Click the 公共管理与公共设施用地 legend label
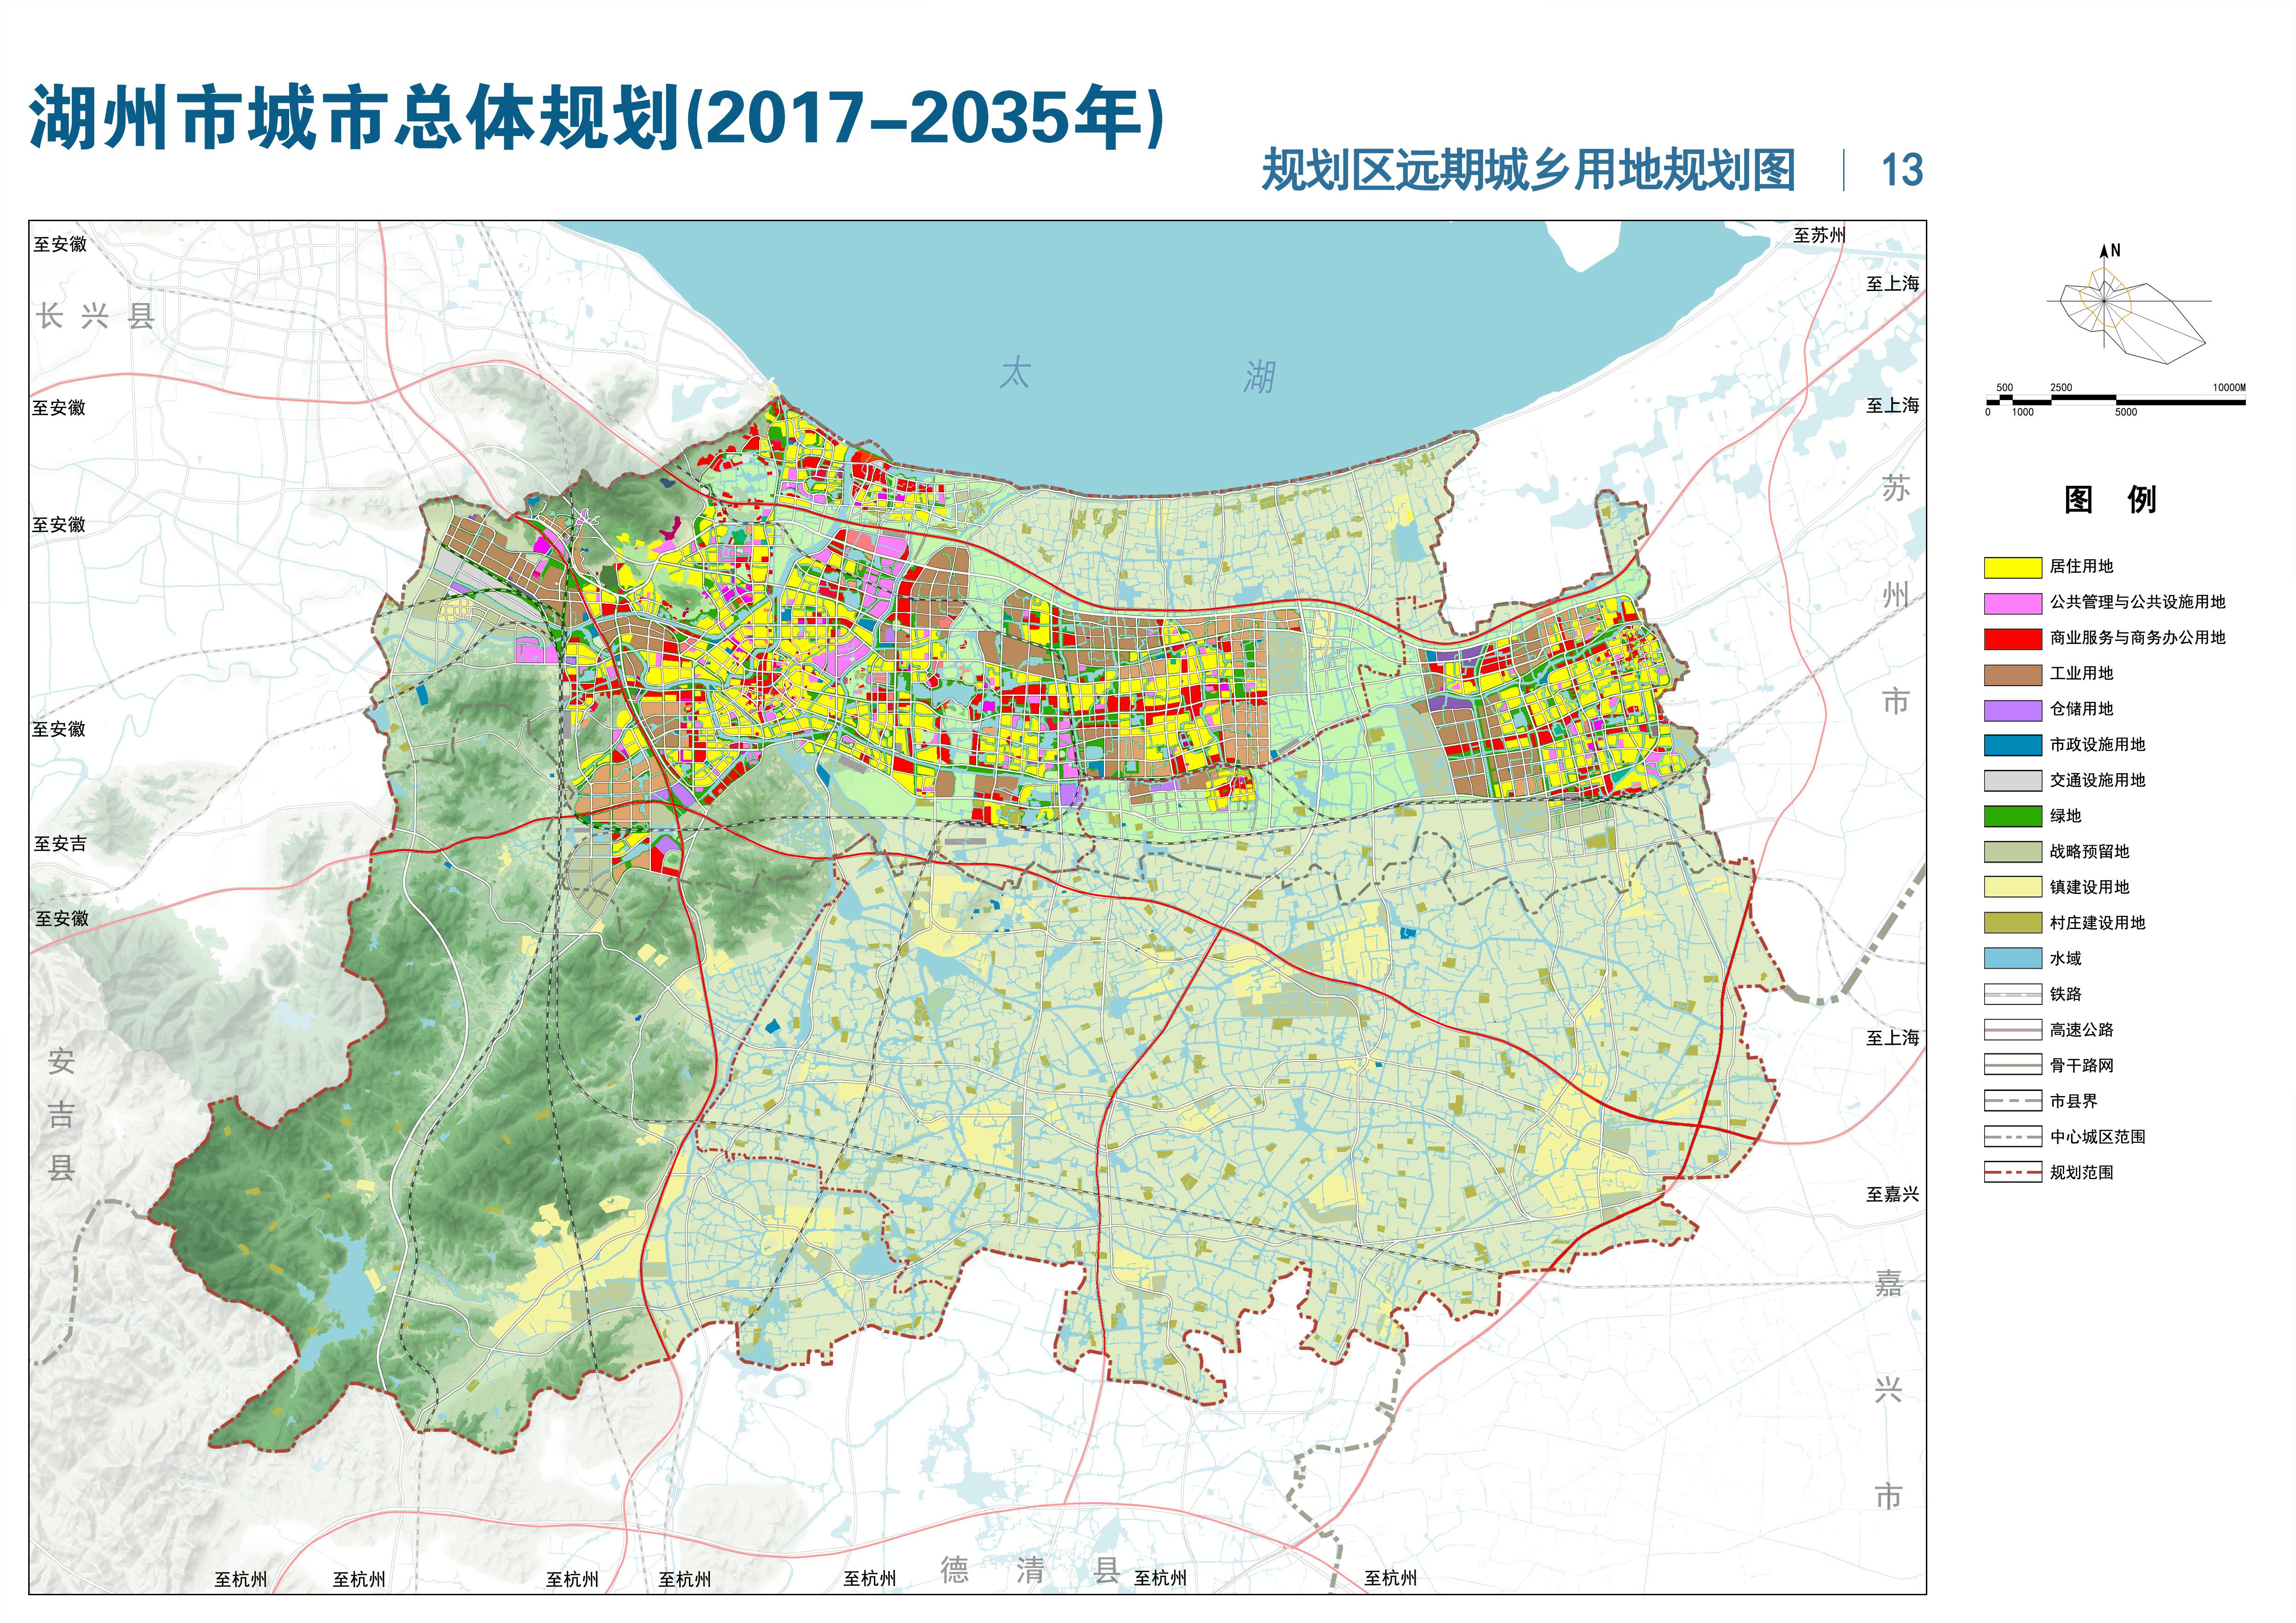This screenshot has width=2296, height=1623. pyautogui.click(x=2137, y=602)
